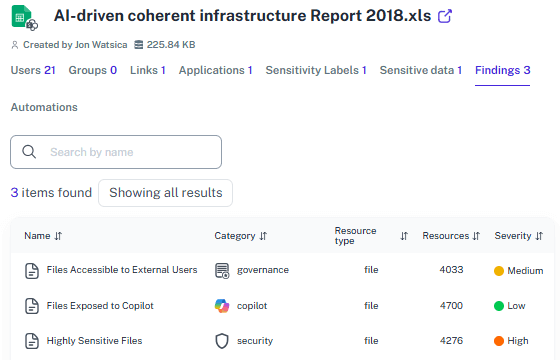Click file resource type in the governance row
This screenshot has height=360, width=560.
pyautogui.click(x=371, y=270)
